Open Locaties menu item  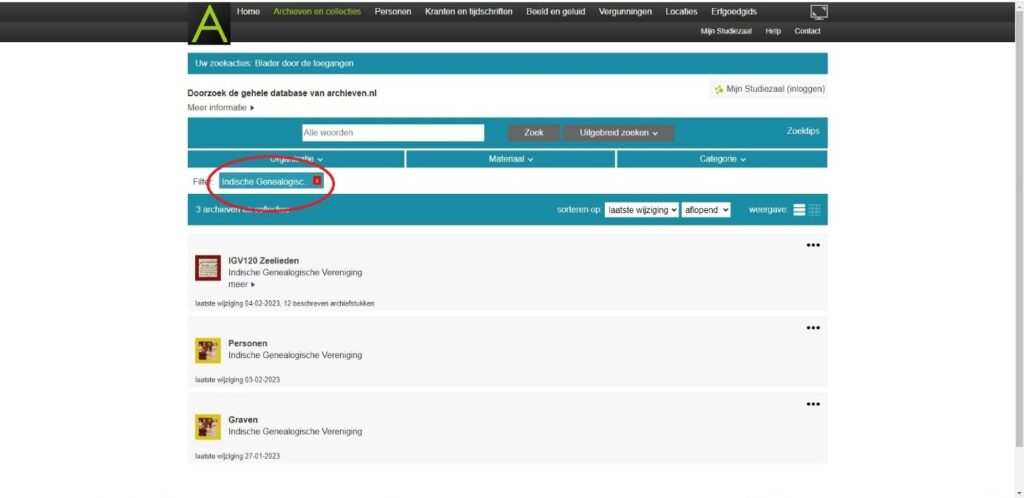pos(681,12)
